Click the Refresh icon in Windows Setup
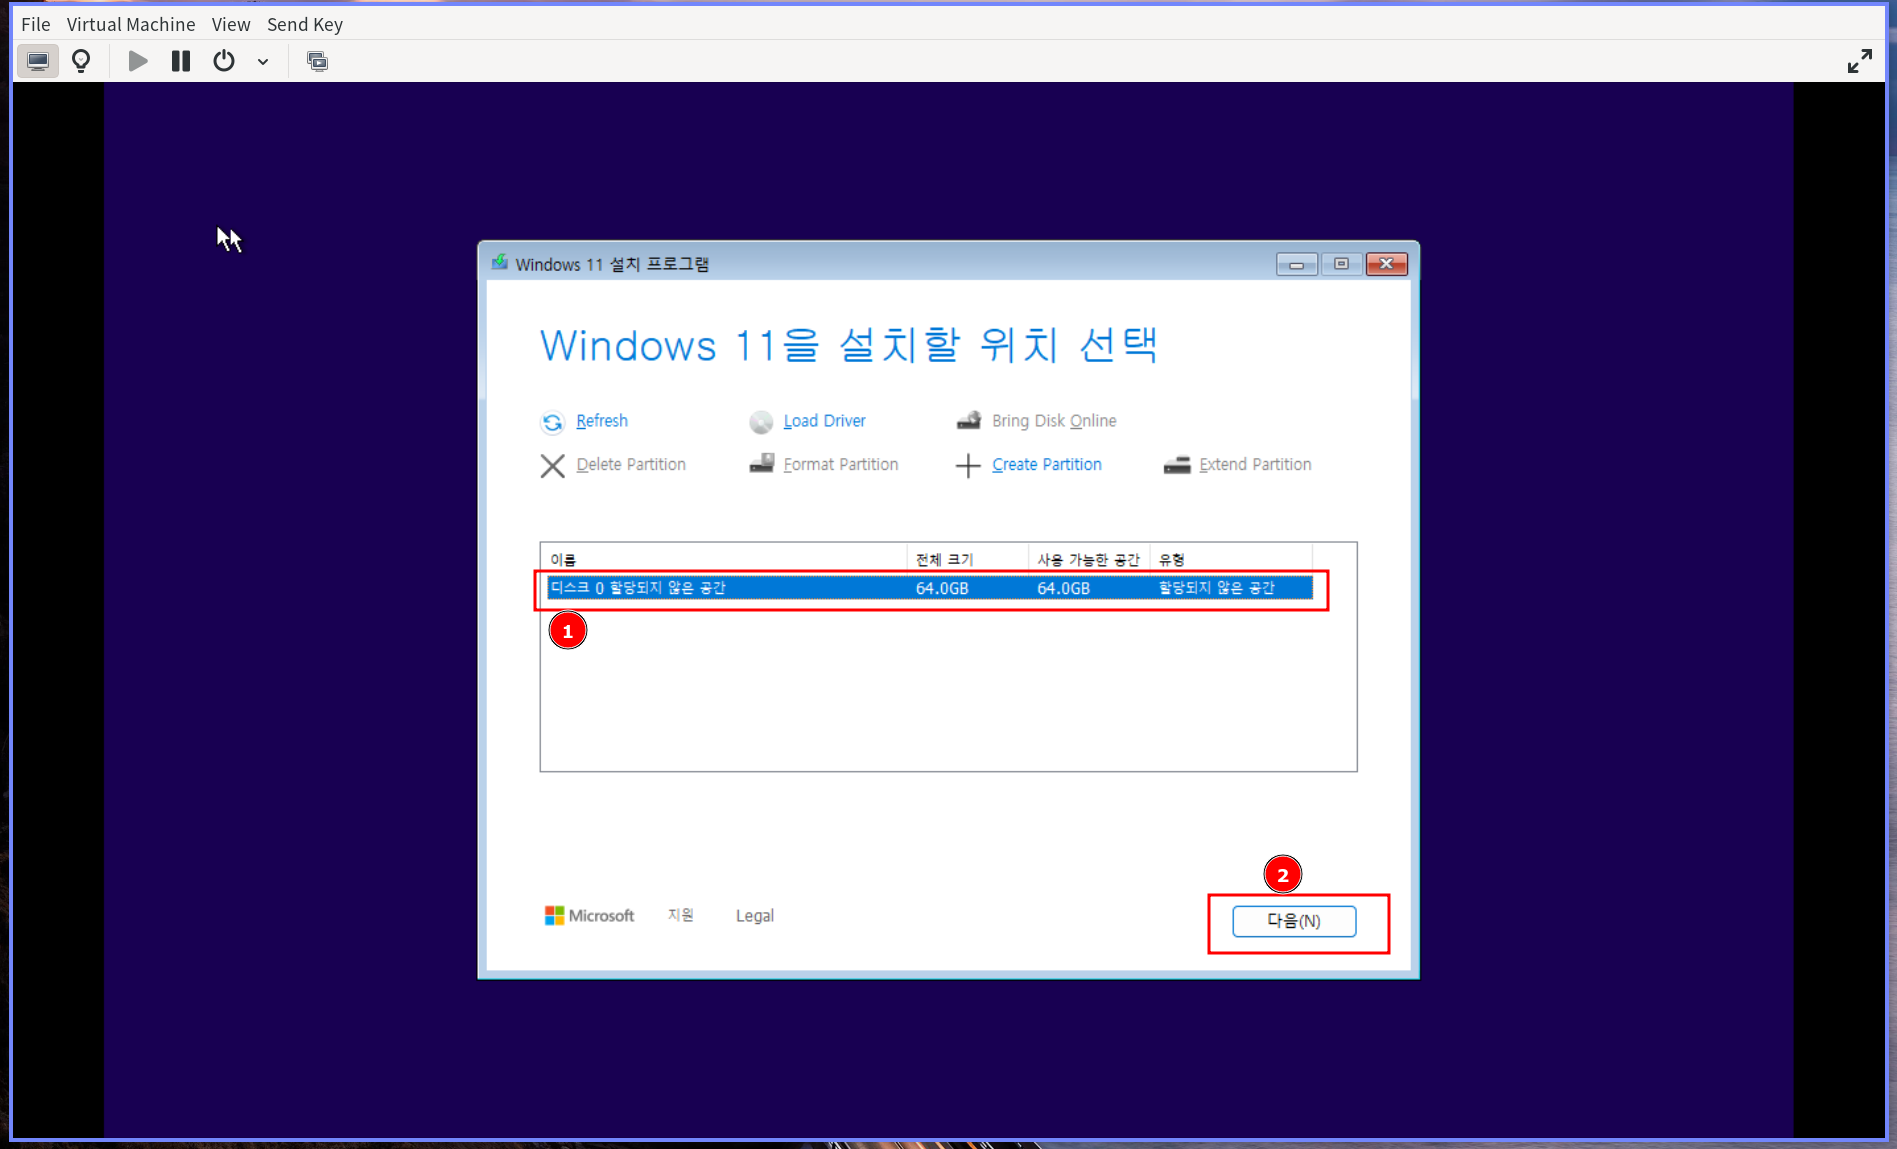 (553, 422)
